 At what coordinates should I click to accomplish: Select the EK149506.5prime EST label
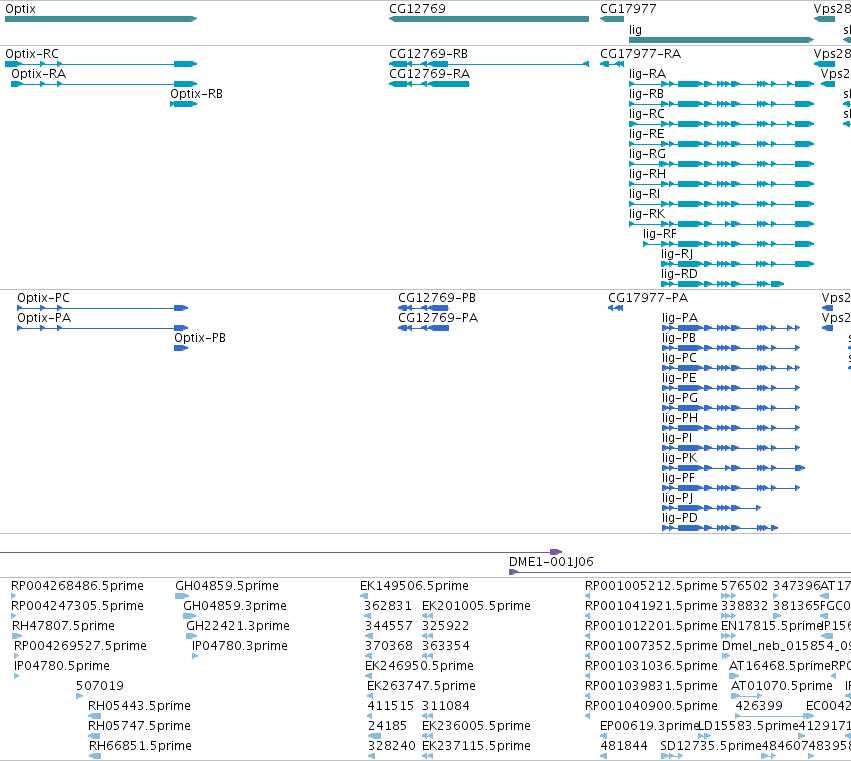coord(415,586)
